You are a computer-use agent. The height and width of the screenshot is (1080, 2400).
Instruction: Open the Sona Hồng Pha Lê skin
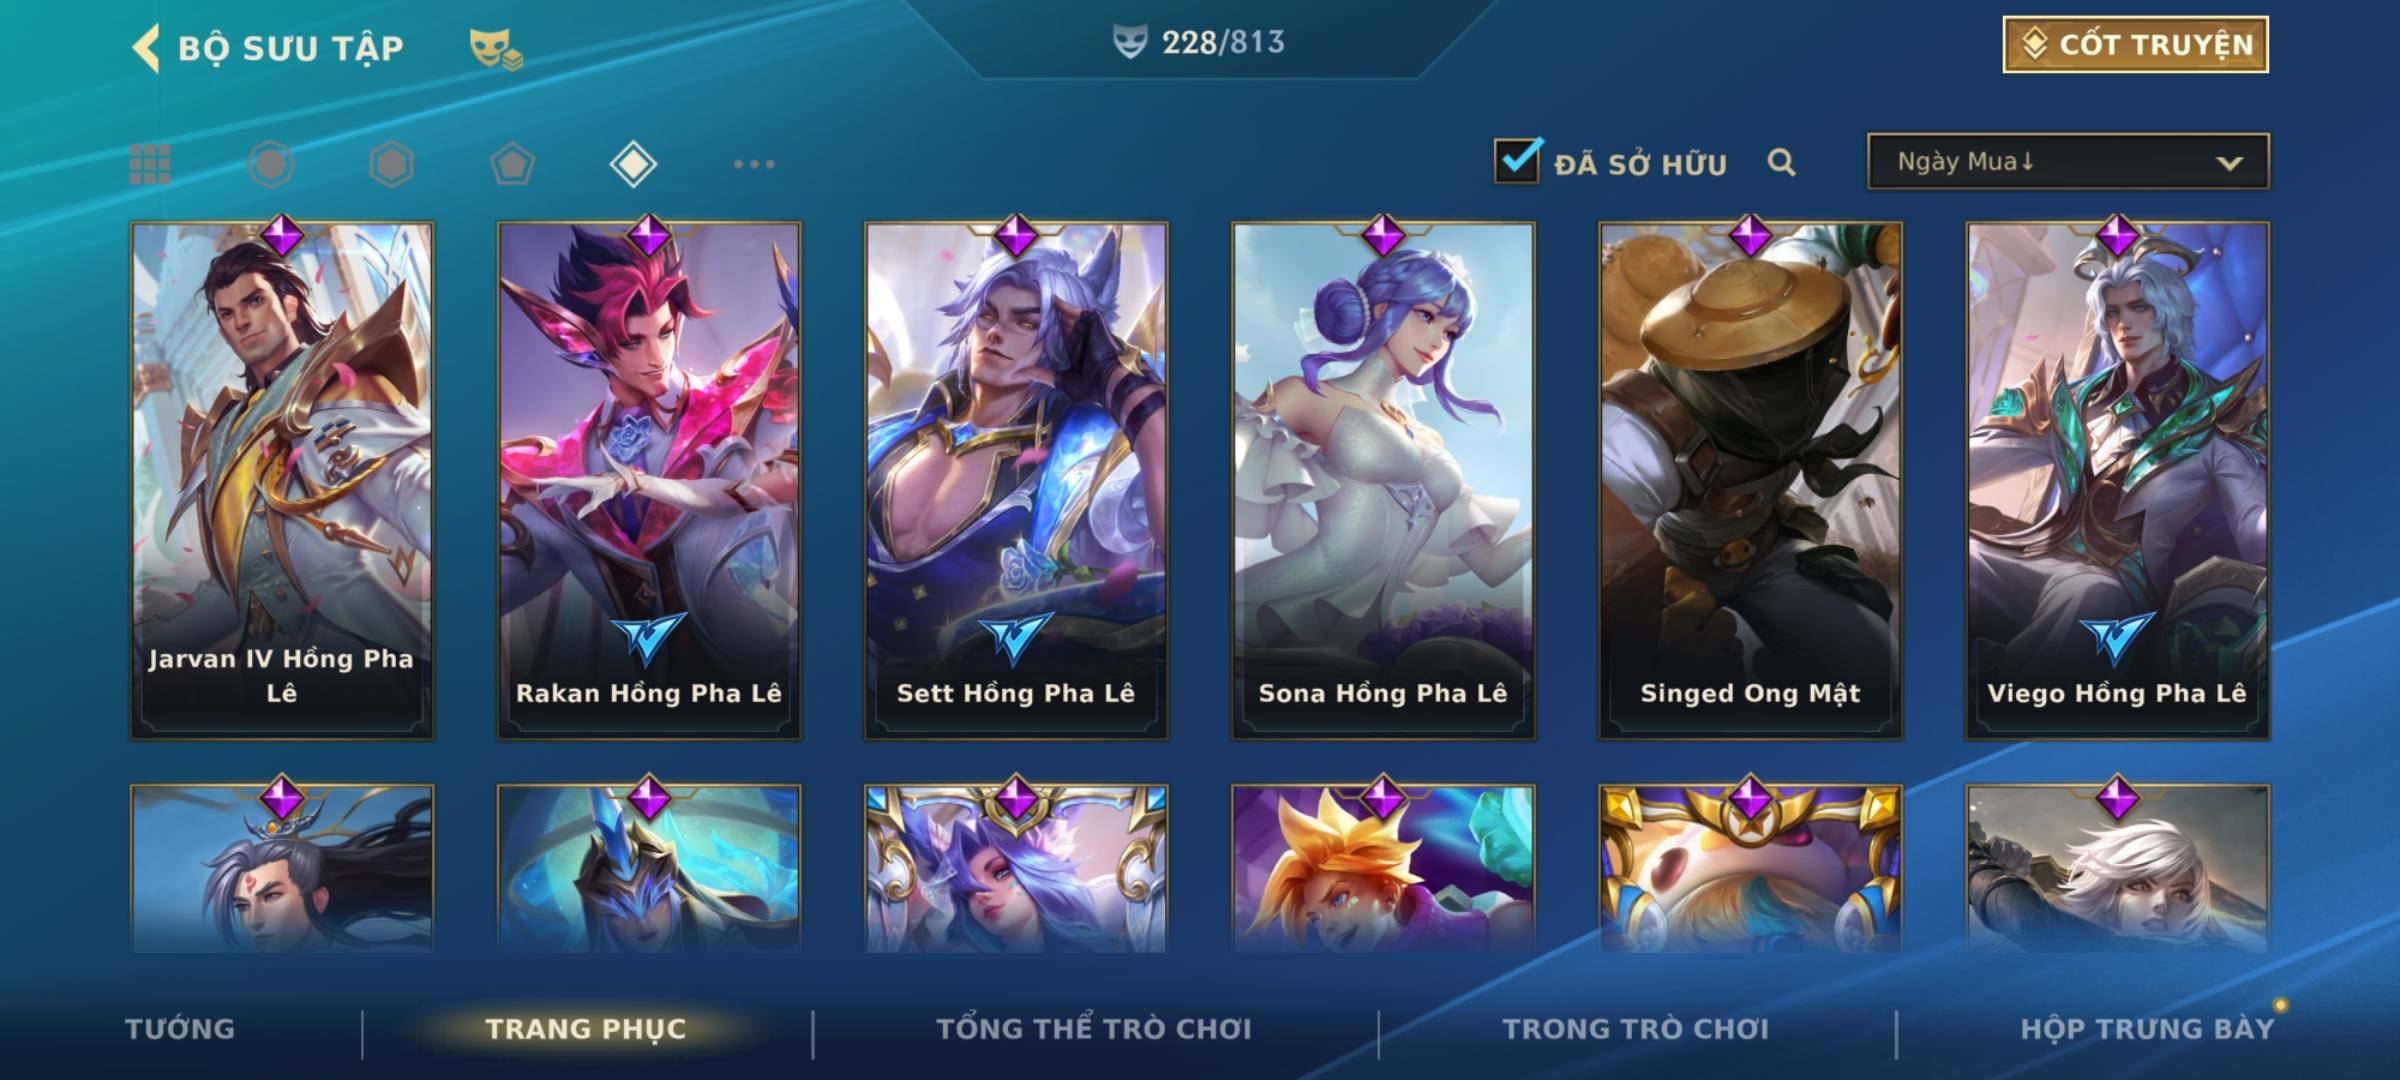(1383, 481)
